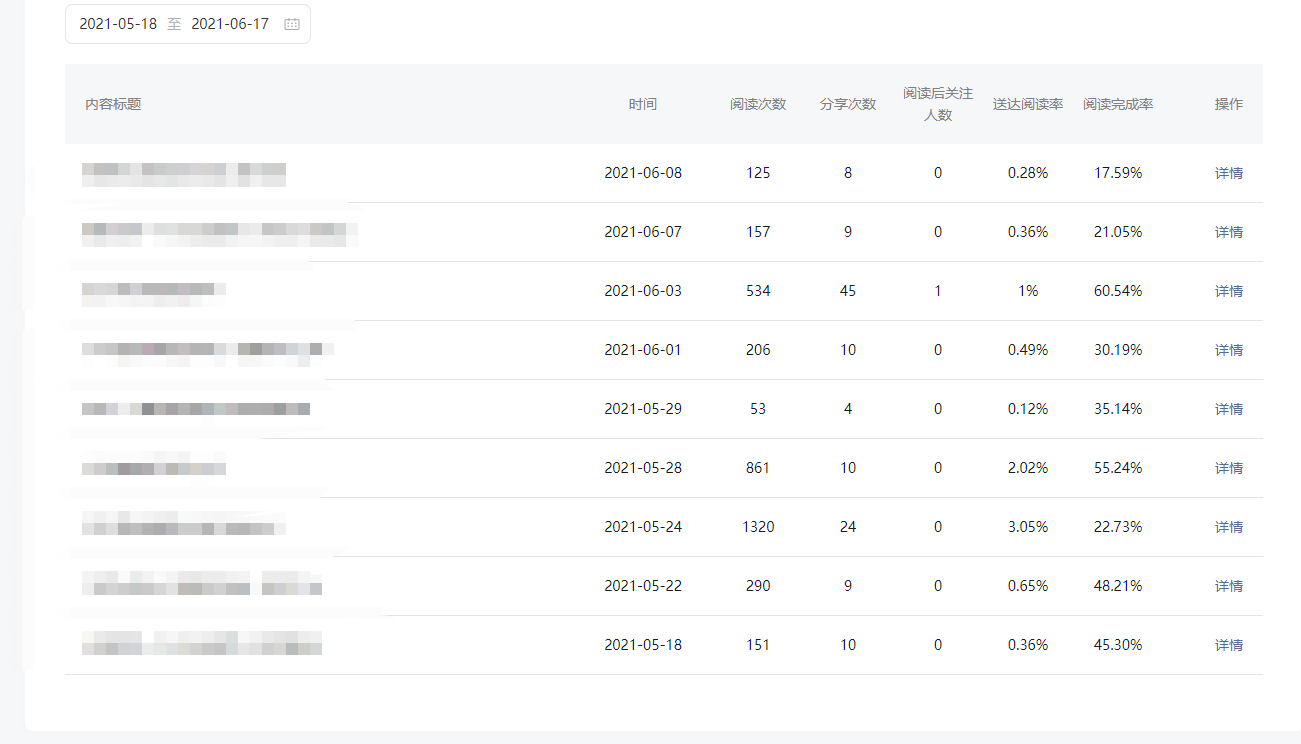Open 详情 for the 2021-05-18 article
Image resolution: width=1301 pixels, height=744 pixels.
[x=1228, y=645]
